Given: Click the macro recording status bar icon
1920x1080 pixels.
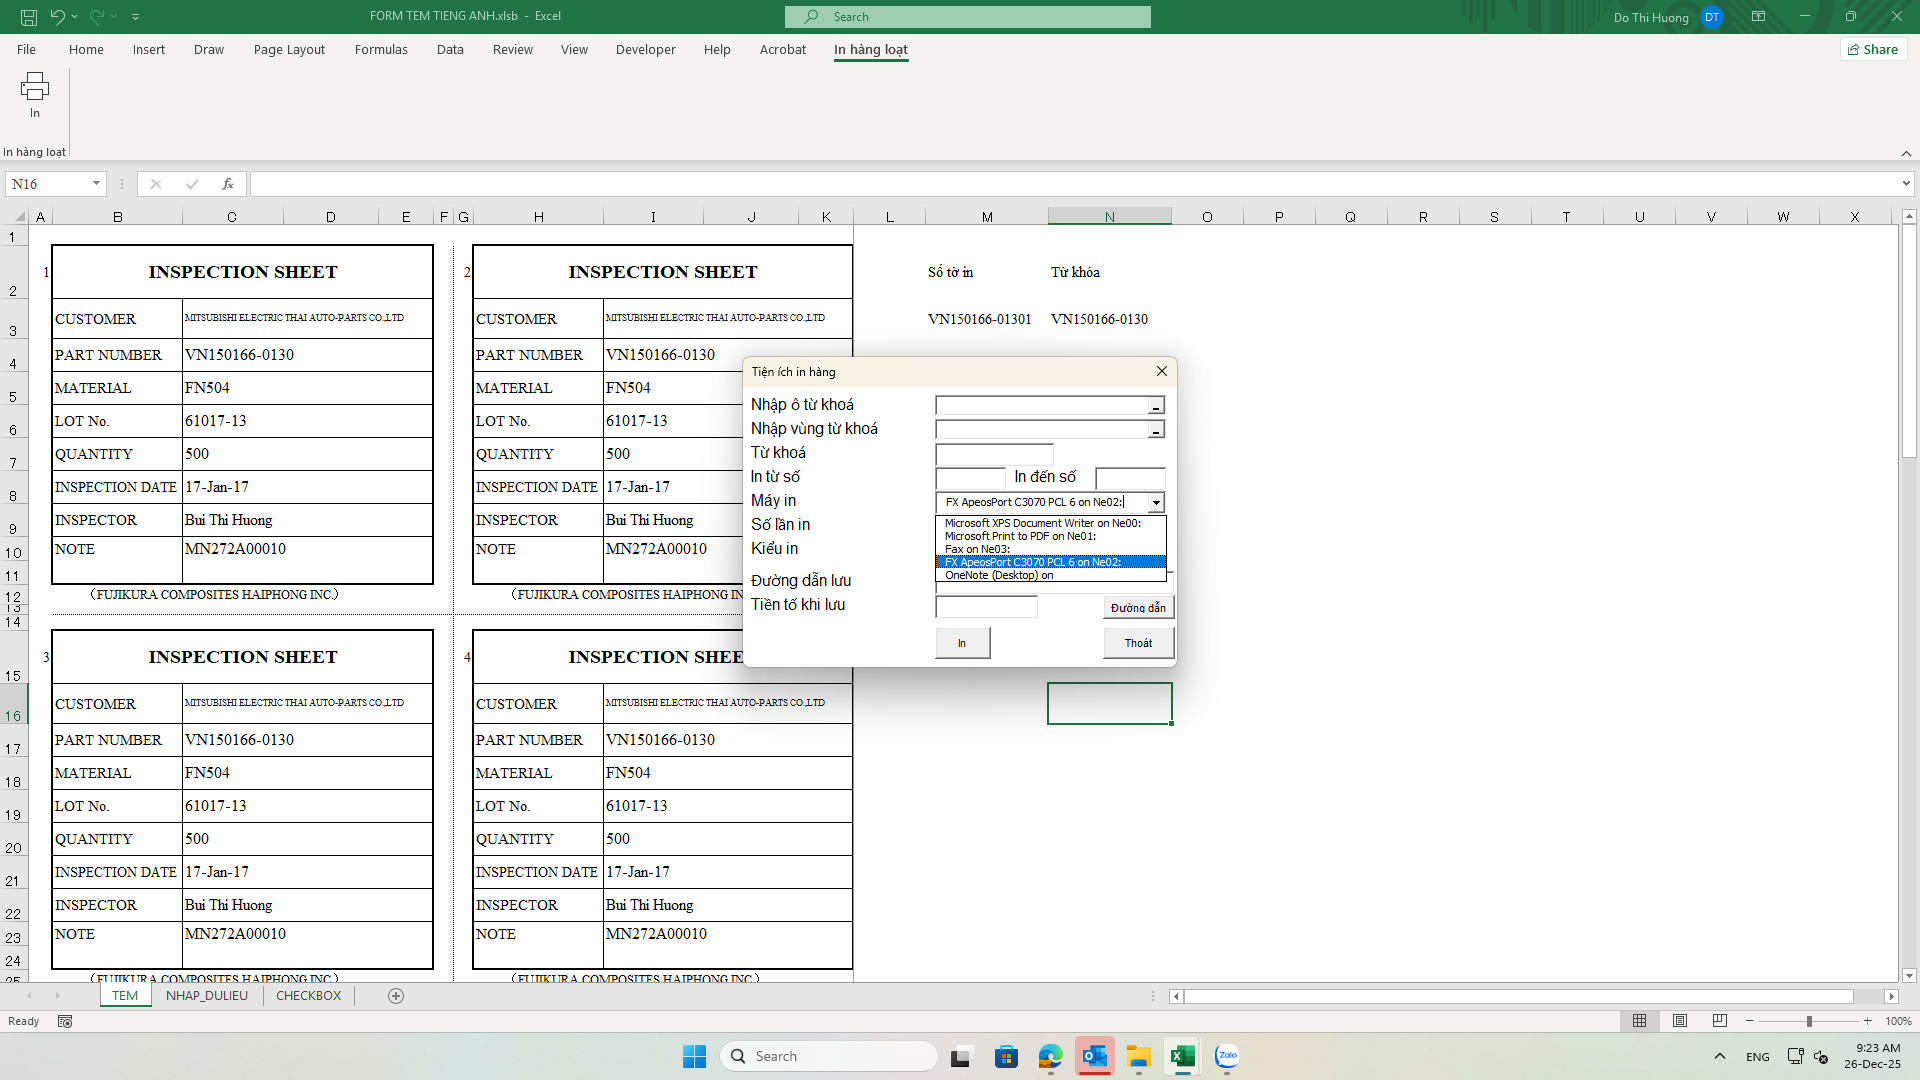Looking at the screenshot, I should click(x=65, y=1021).
